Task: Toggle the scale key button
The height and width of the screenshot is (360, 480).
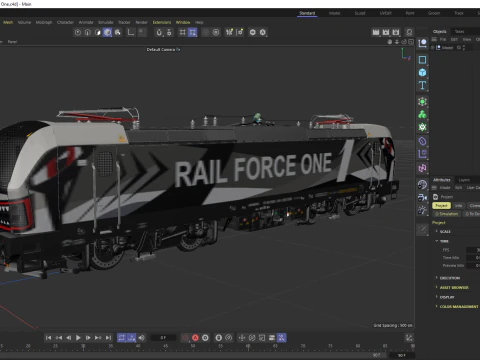Action: pos(262,338)
